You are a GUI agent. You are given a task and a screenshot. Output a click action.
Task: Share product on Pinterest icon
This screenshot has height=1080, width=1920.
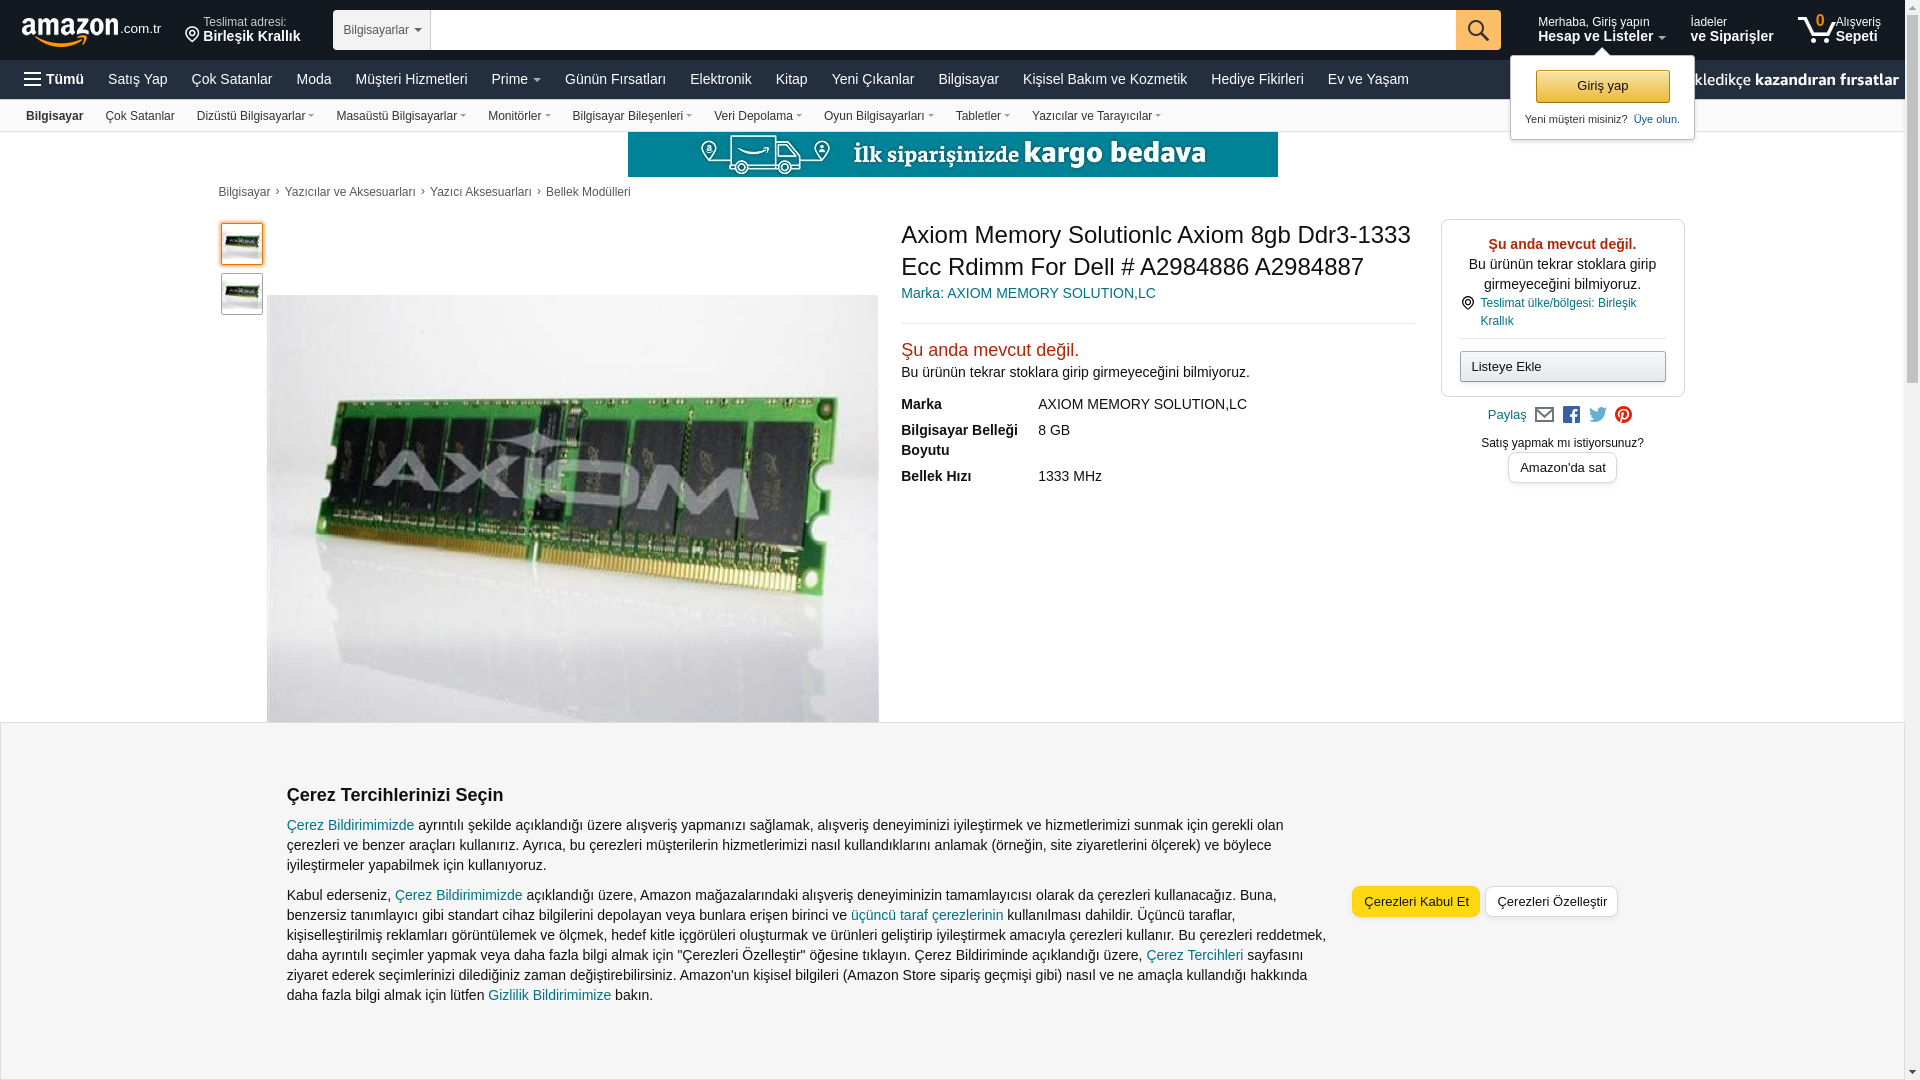[x=1623, y=415]
